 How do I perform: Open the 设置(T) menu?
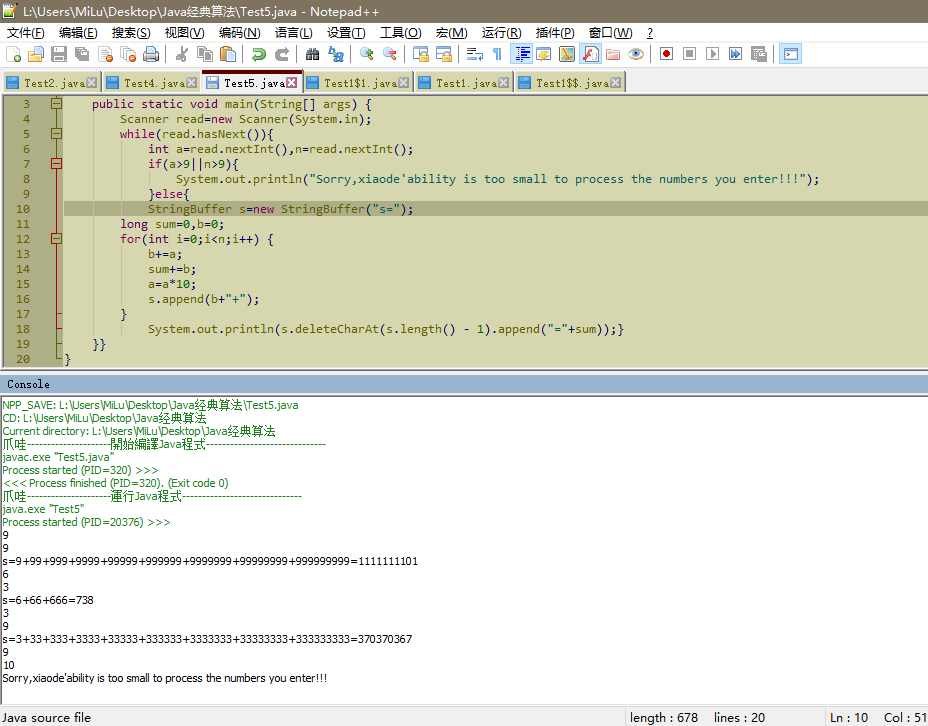[x=346, y=33]
